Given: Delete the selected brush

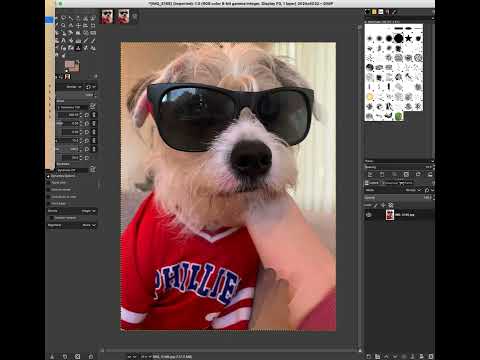Looking at the screenshot, I should (x=406, y=174).
